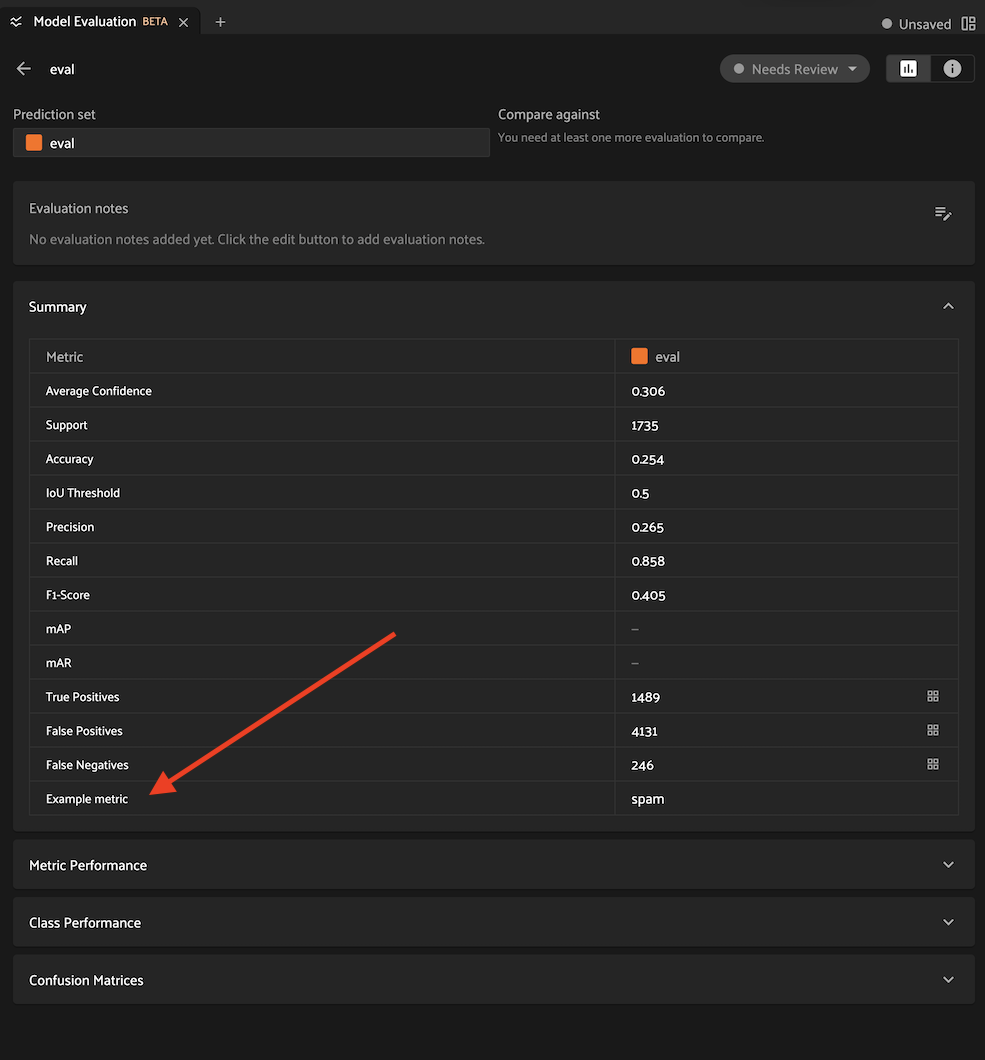Click the orange swatch in Prediction set
Image resolution: width=985 pixels, height=1060 pixels.
click(x=34, y=143)
